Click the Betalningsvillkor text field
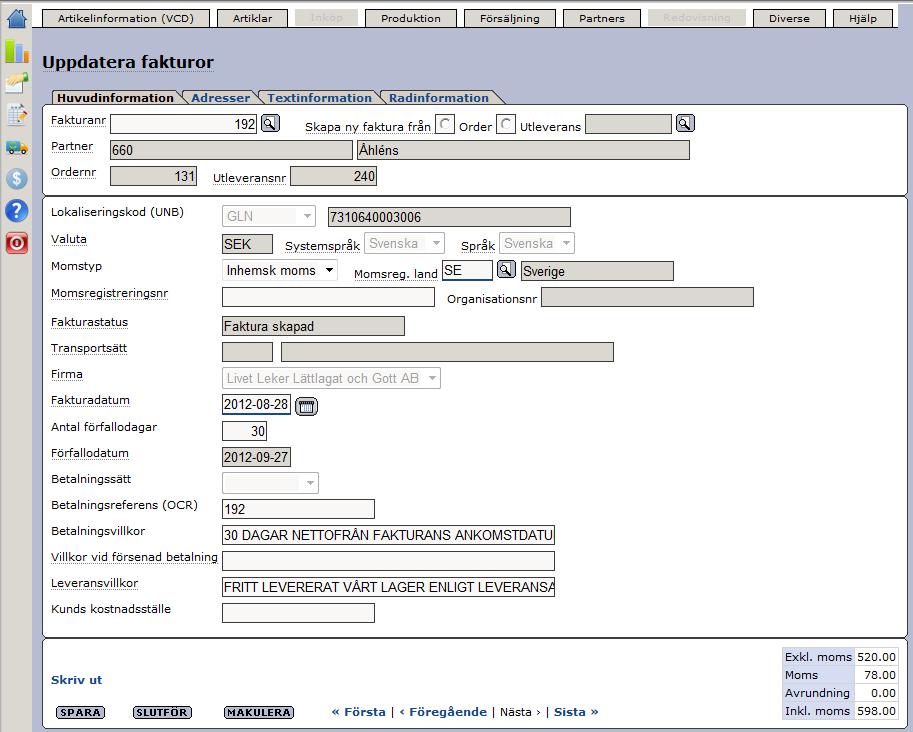The height and width of the screenshot is (732, 913). (388, 535)
